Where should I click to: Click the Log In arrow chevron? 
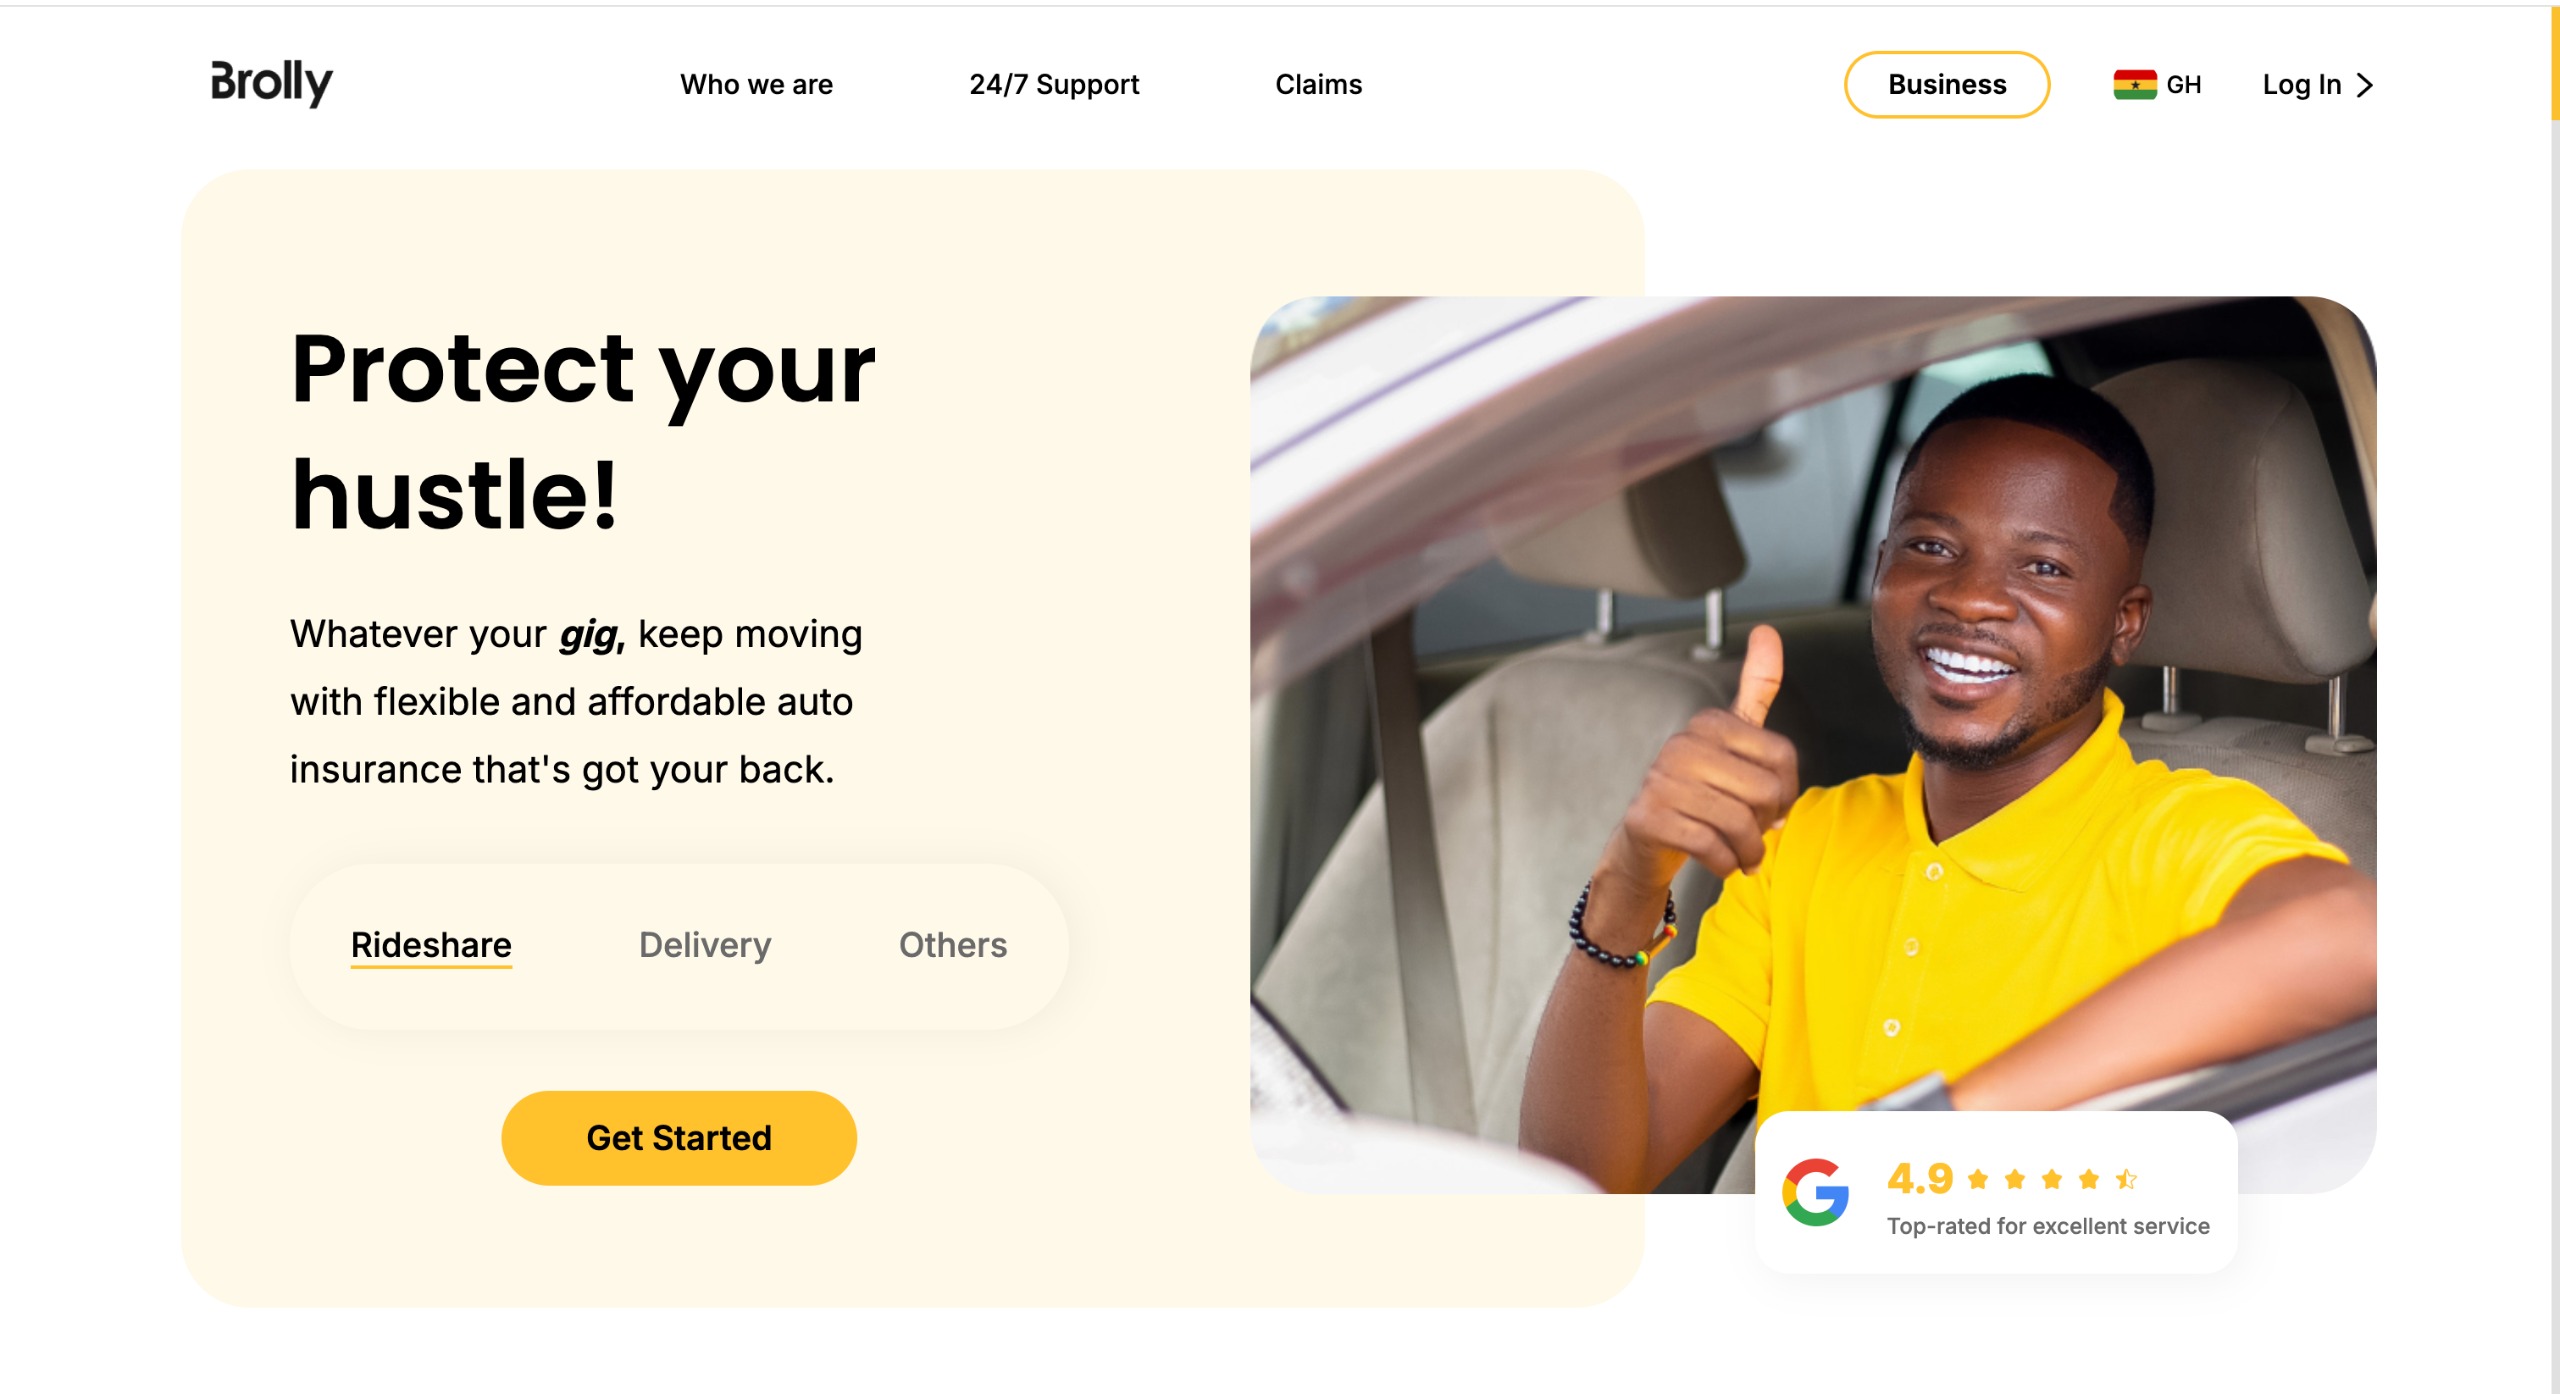[x=2365, y=85]
